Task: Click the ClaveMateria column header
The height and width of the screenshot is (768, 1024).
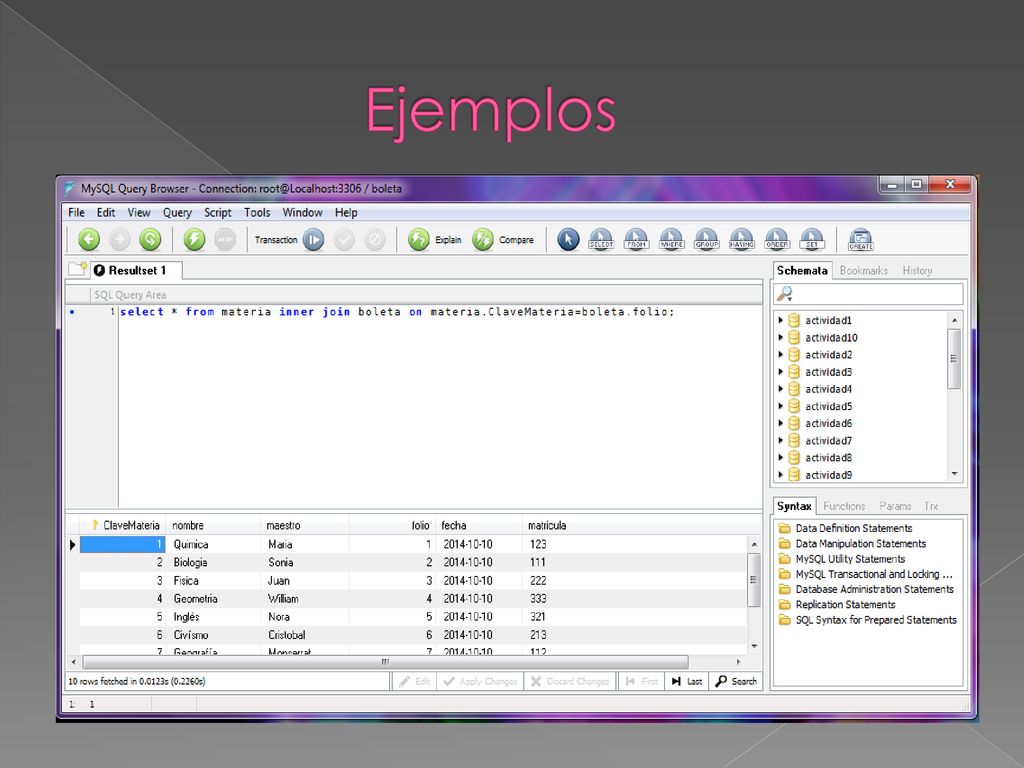Action: [122, 525]
